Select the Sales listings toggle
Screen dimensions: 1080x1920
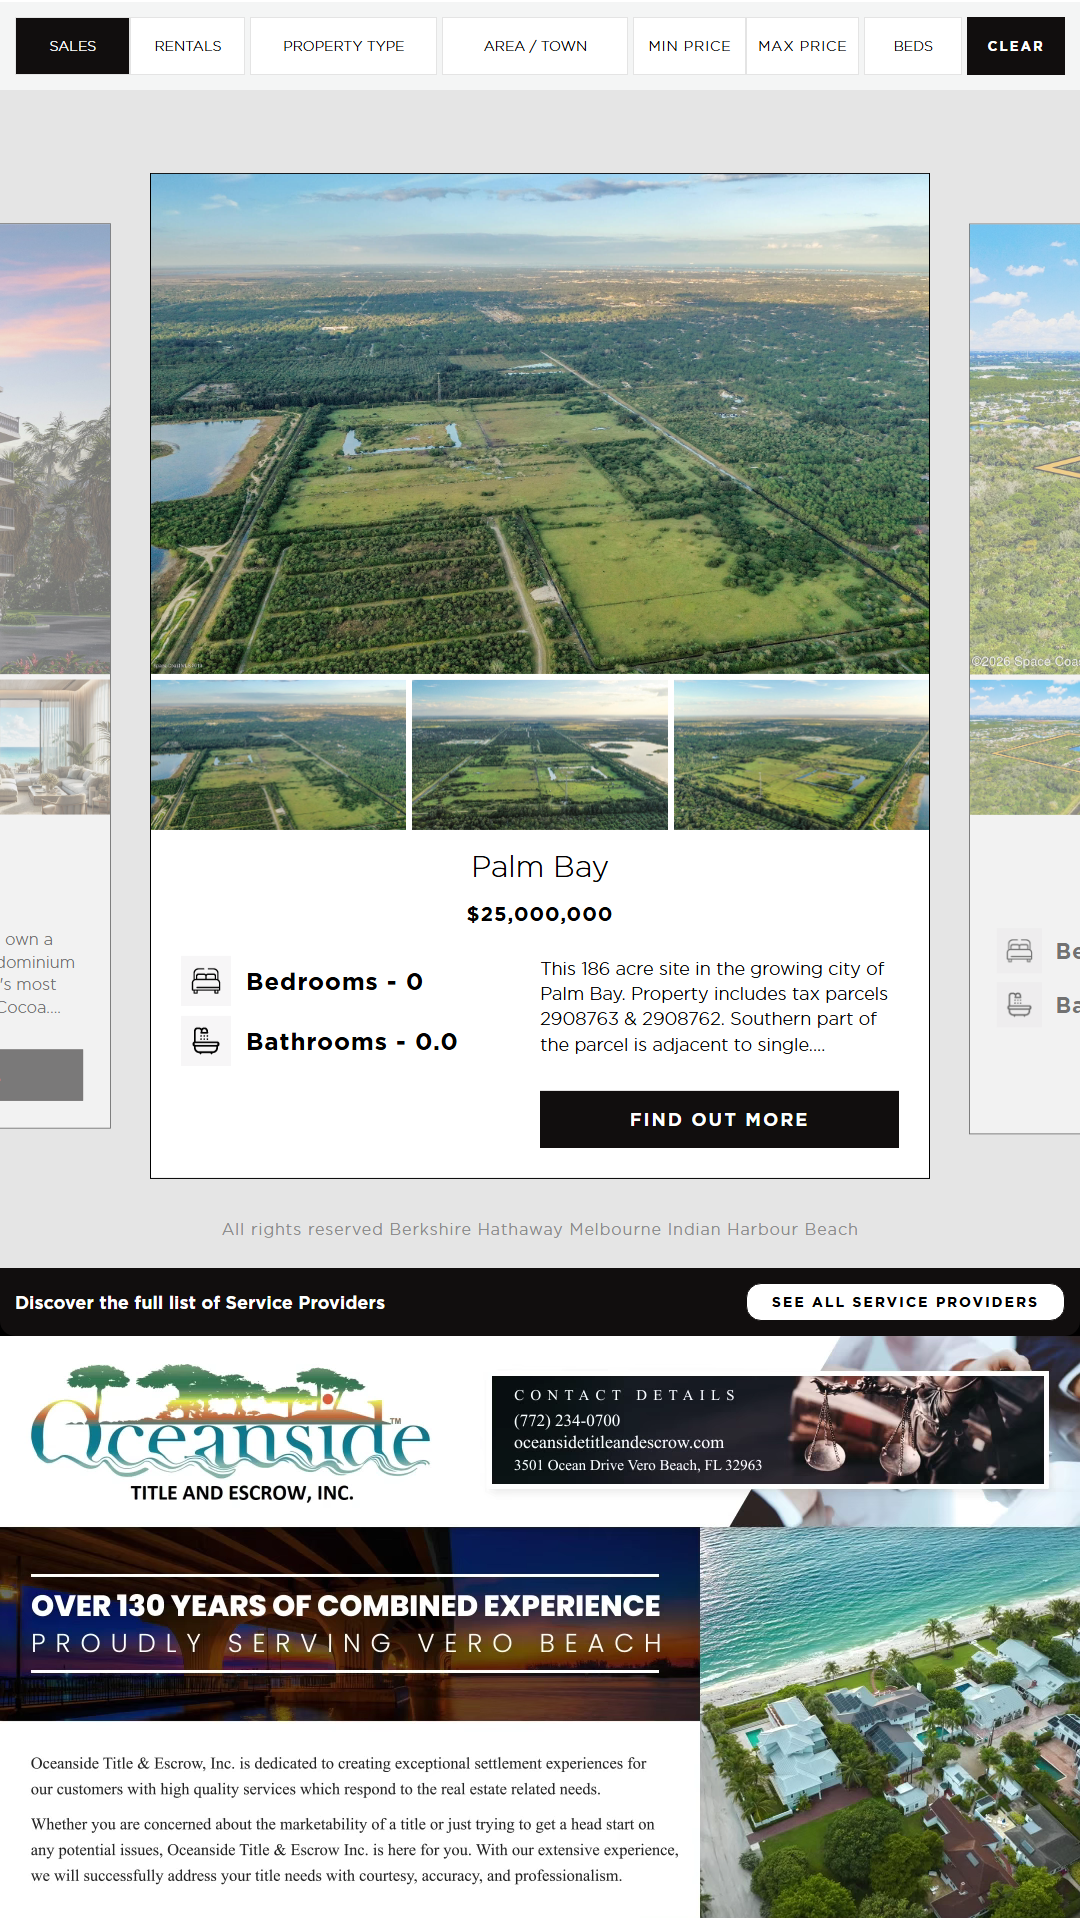click(73, 46)
